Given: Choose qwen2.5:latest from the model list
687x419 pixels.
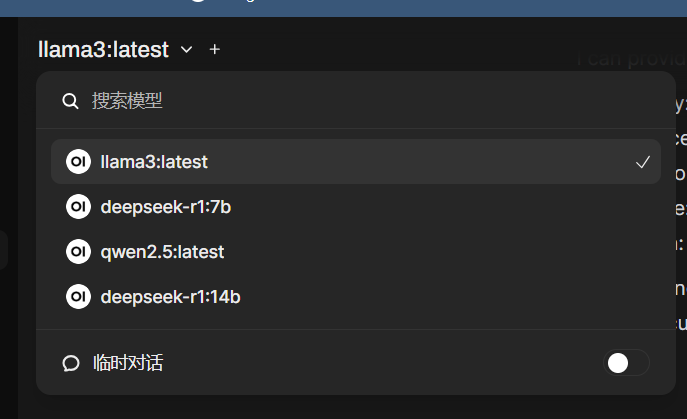Looking at the screenshot, I should pos(162,252).
